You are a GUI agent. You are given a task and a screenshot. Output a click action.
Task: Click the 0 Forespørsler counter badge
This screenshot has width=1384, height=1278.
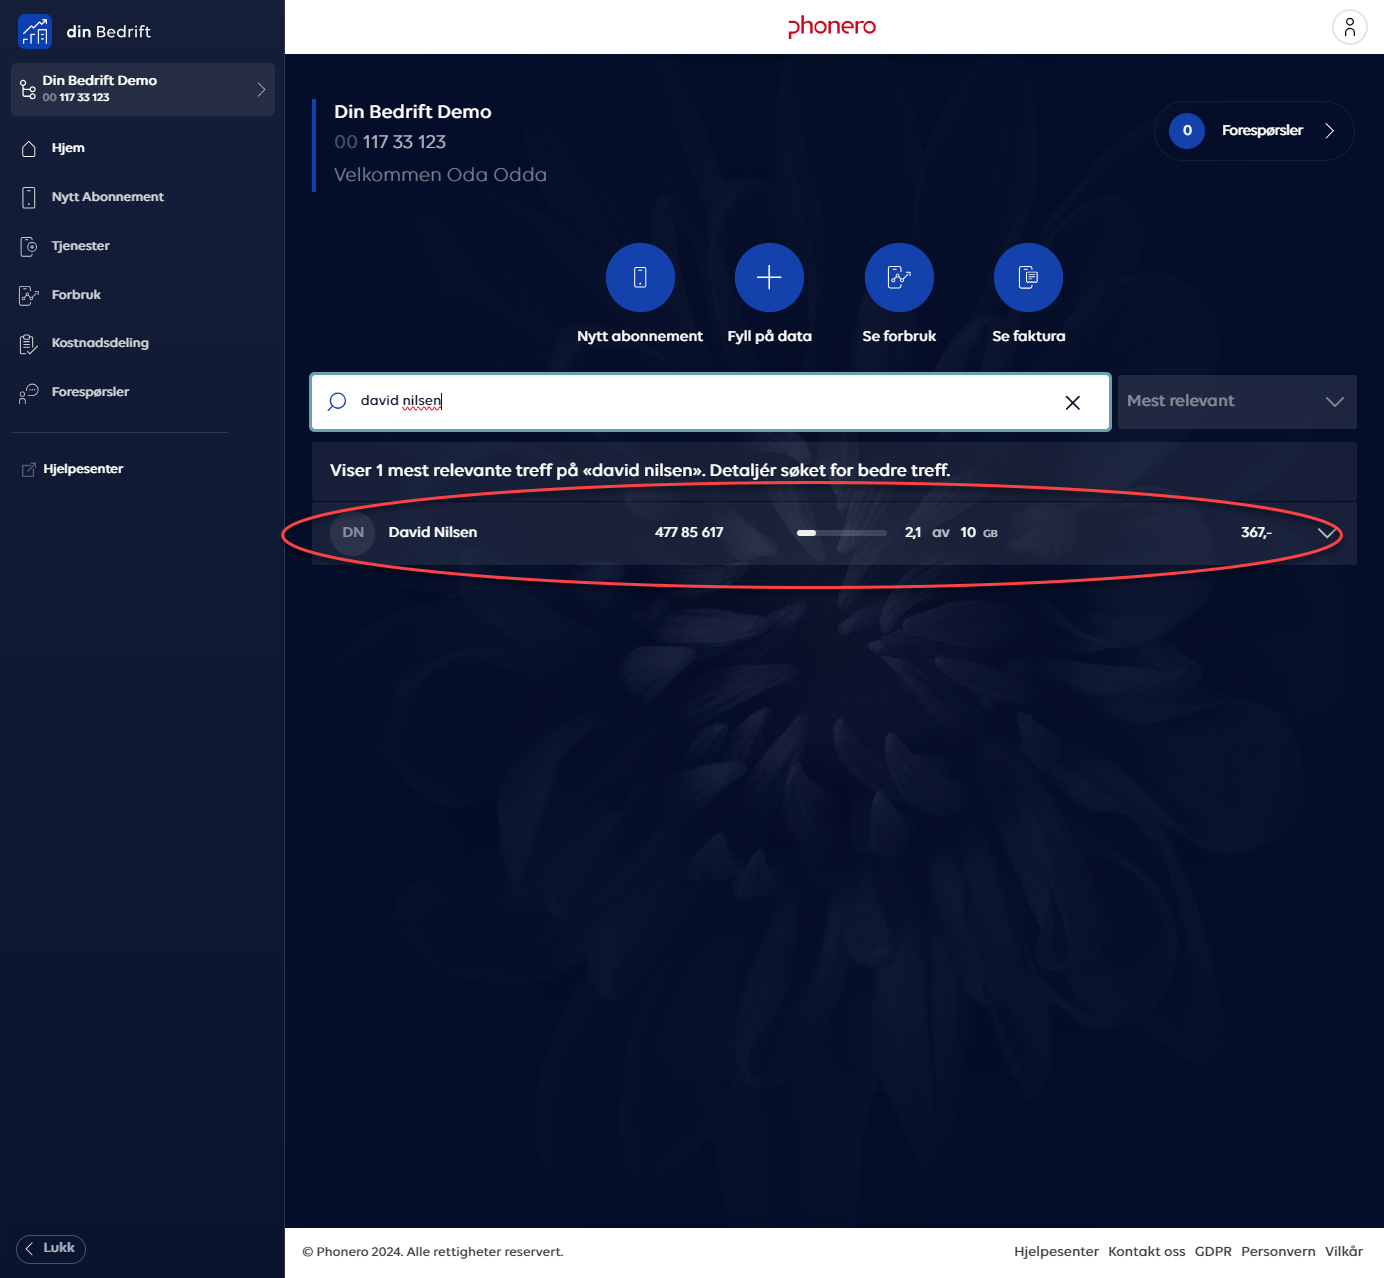pyautogui.click(x=1187, y=130)
